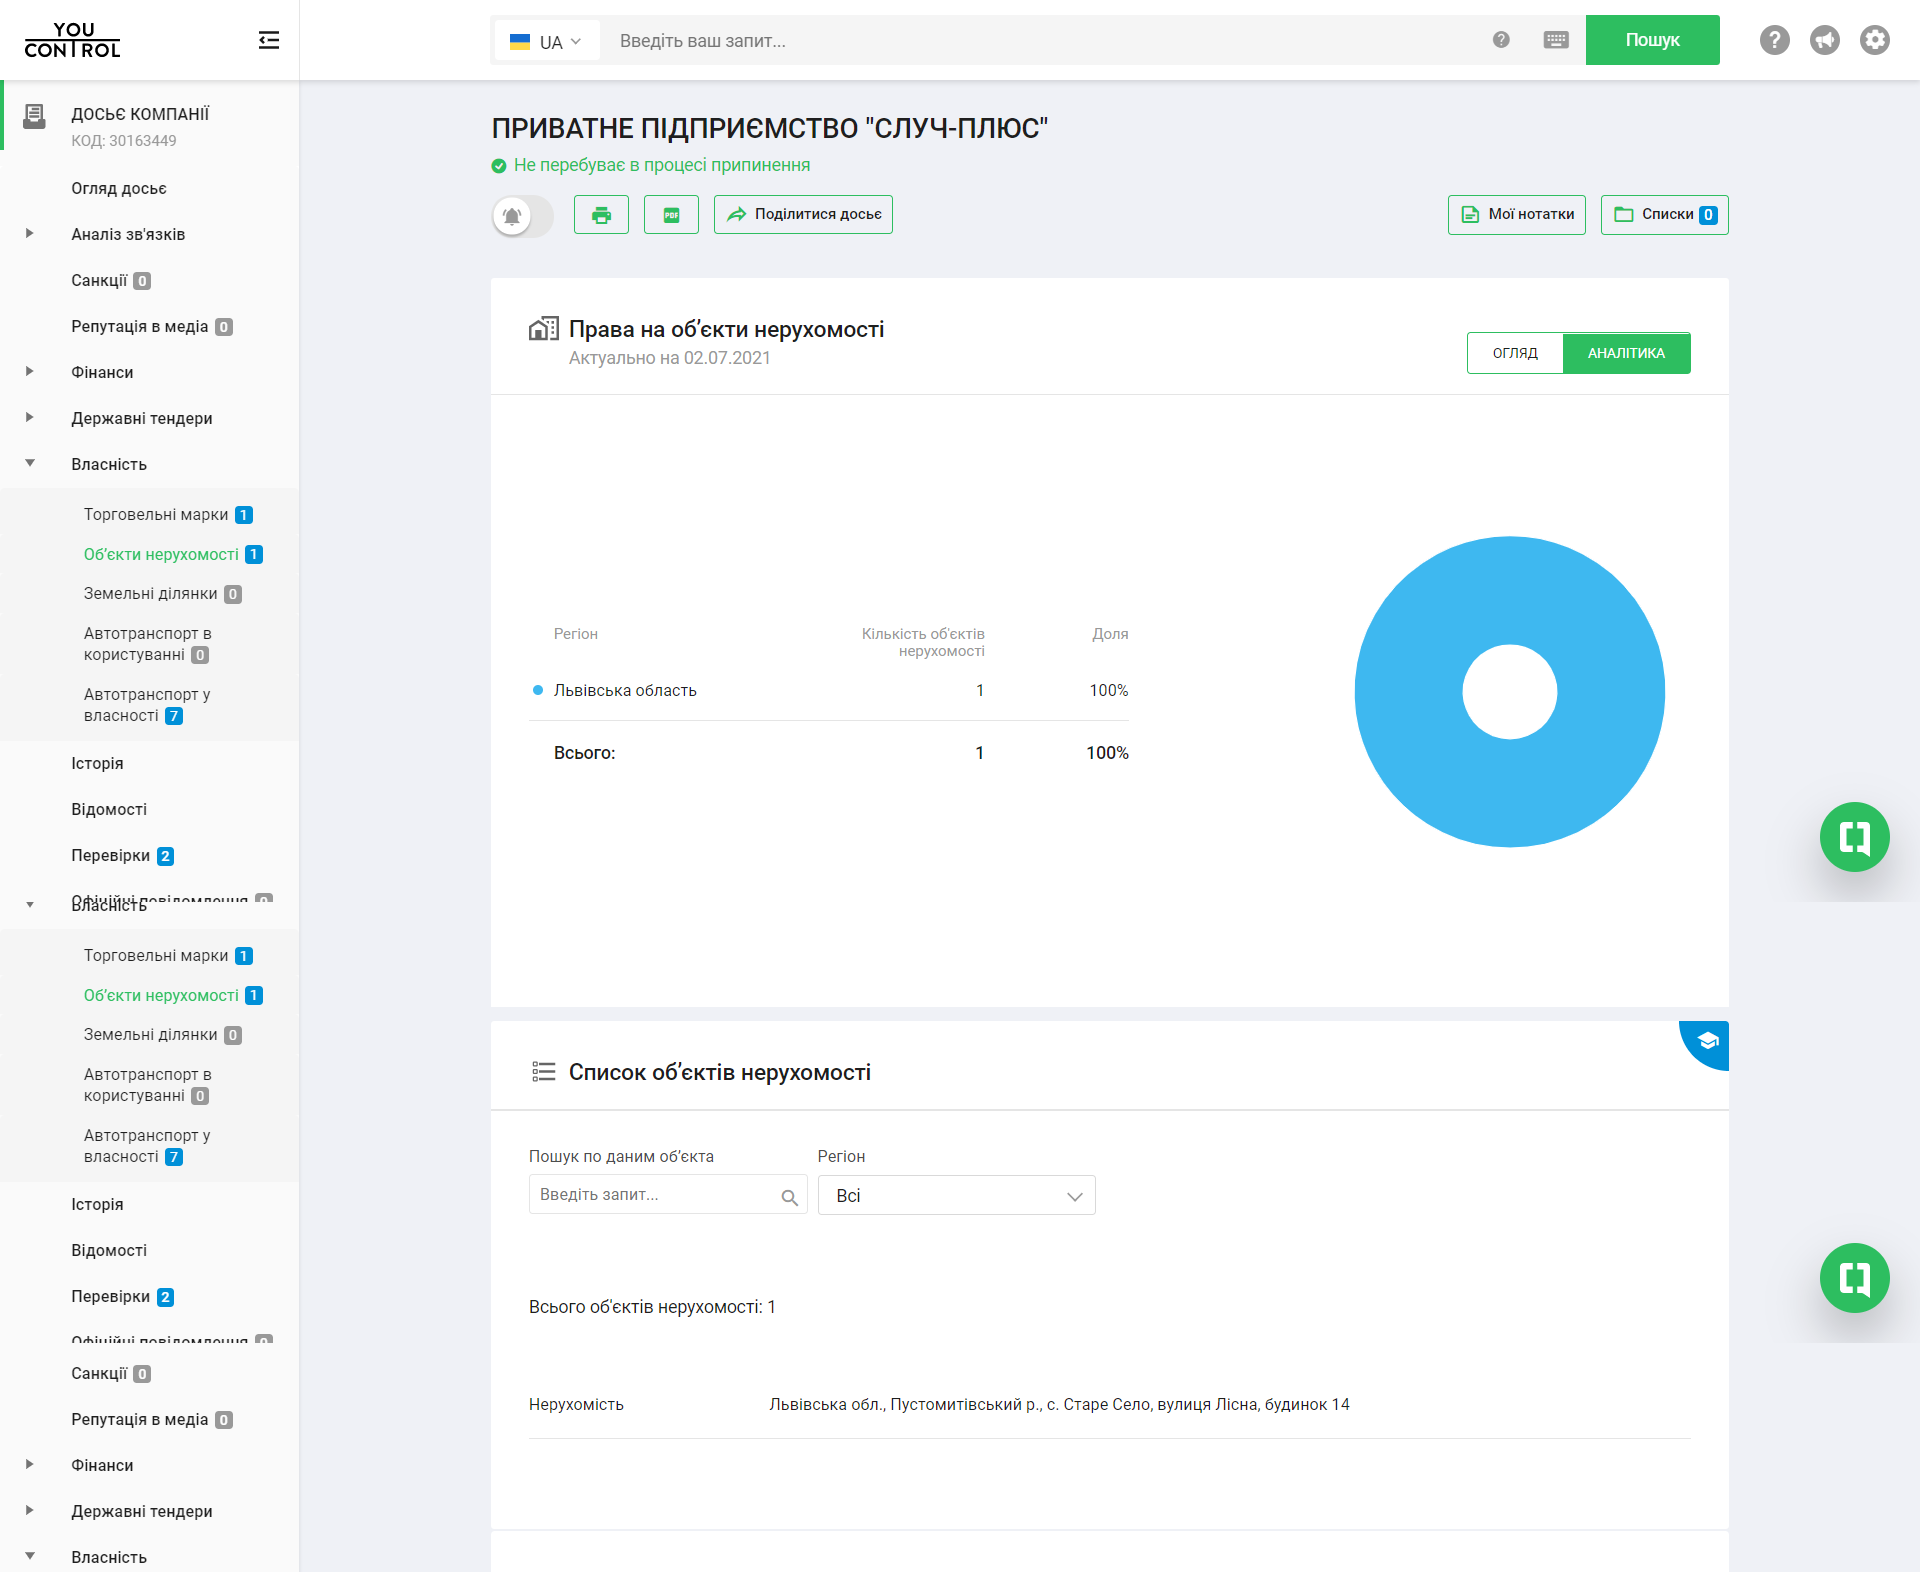Click the search magnifier in object search
The width and height of the screenshot is (1920, 1572).
(x=789, y=1197)
